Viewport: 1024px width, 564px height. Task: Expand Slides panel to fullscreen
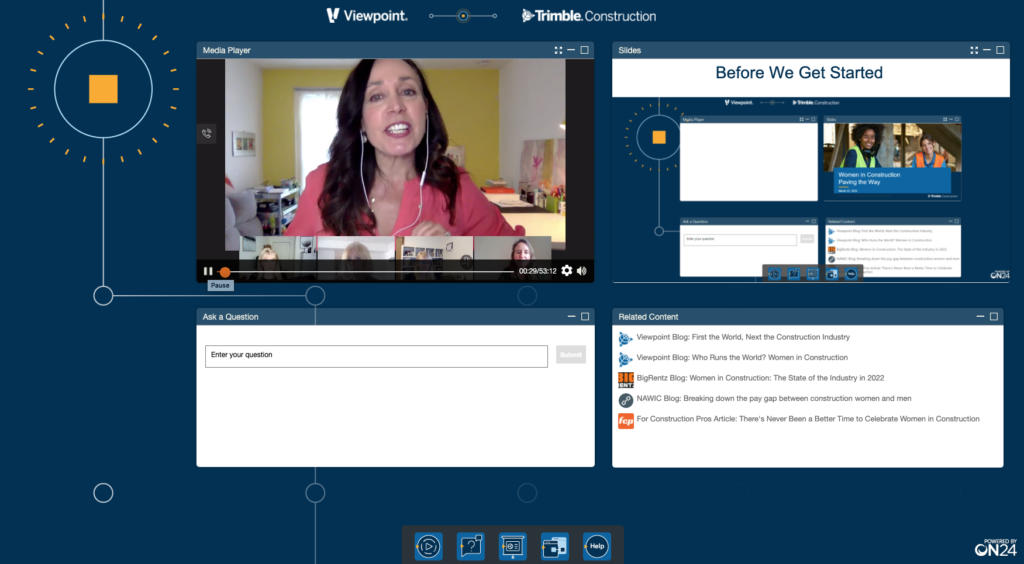974,50
